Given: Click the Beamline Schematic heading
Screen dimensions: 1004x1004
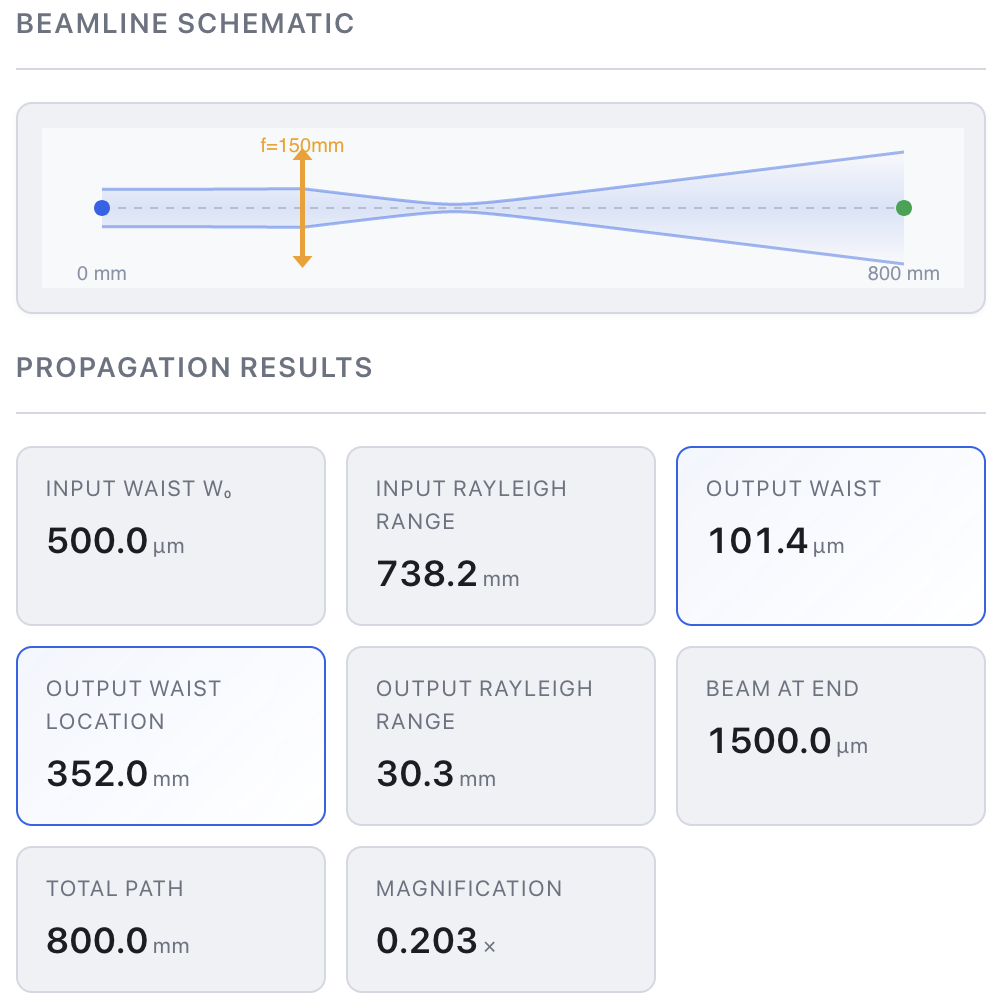Looking at the screenshot, I should (x=186, y=24).
